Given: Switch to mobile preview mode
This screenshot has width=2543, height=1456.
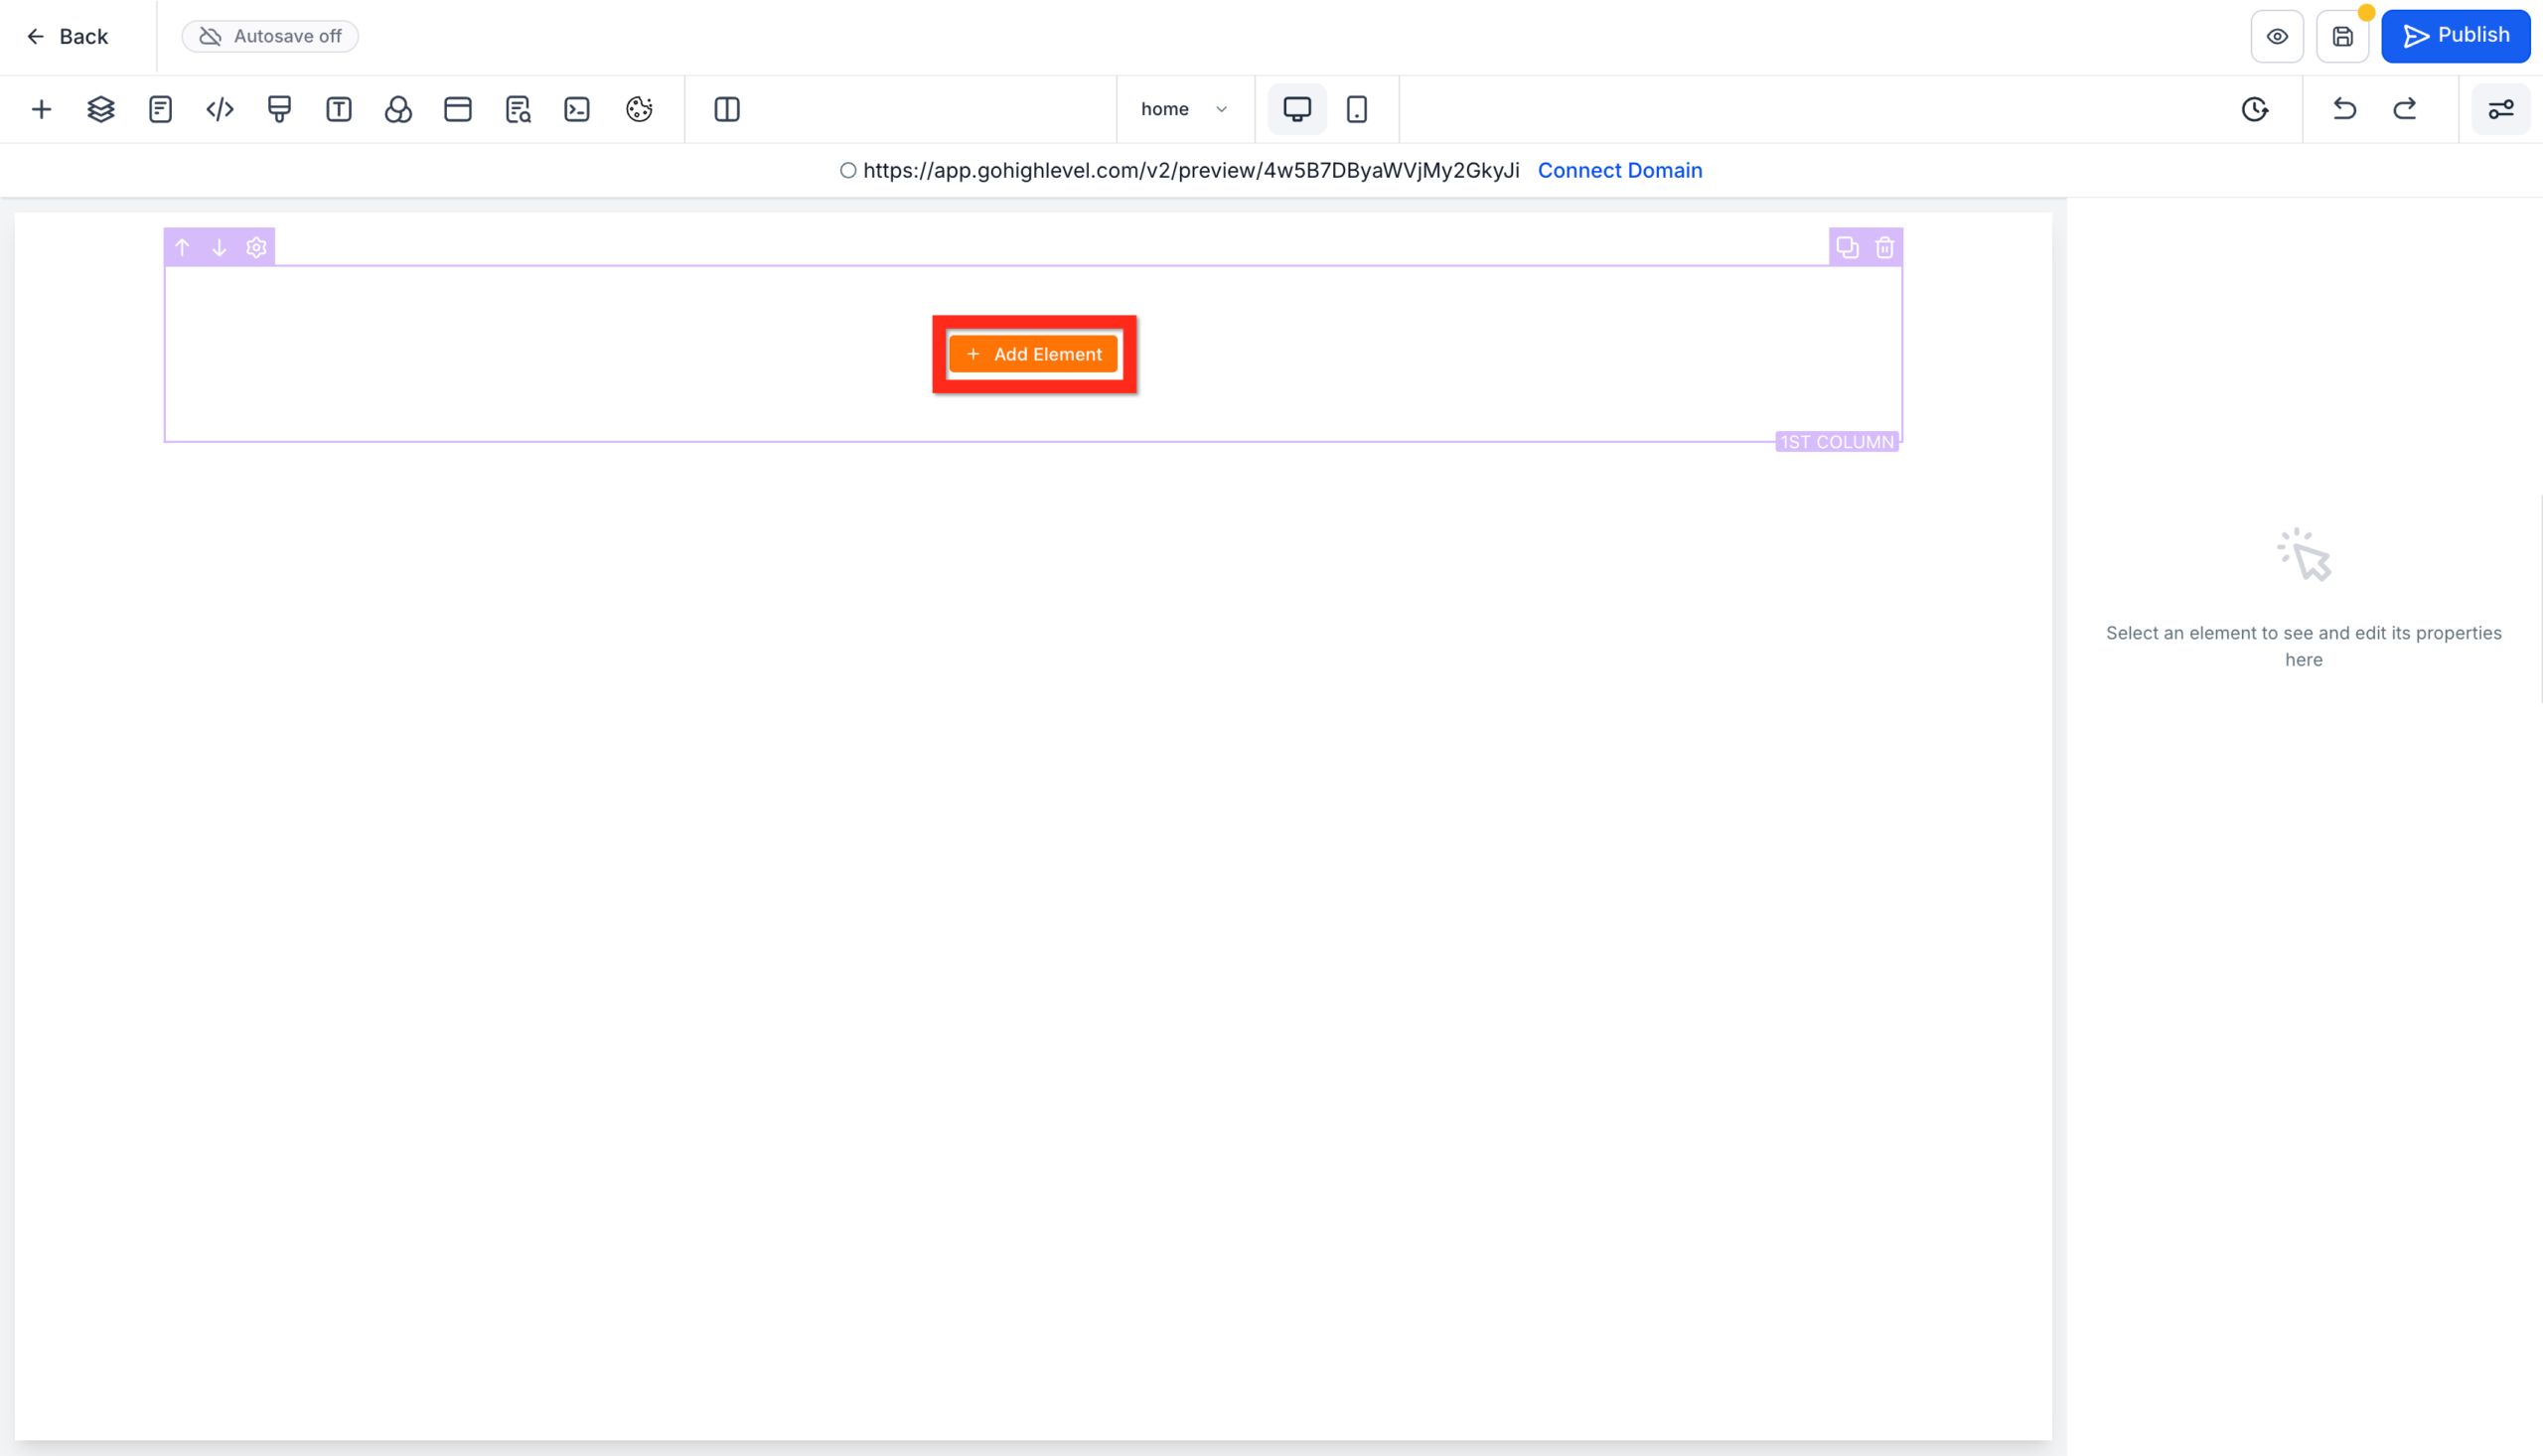Looking at the screenshot, I should 1357,109.
